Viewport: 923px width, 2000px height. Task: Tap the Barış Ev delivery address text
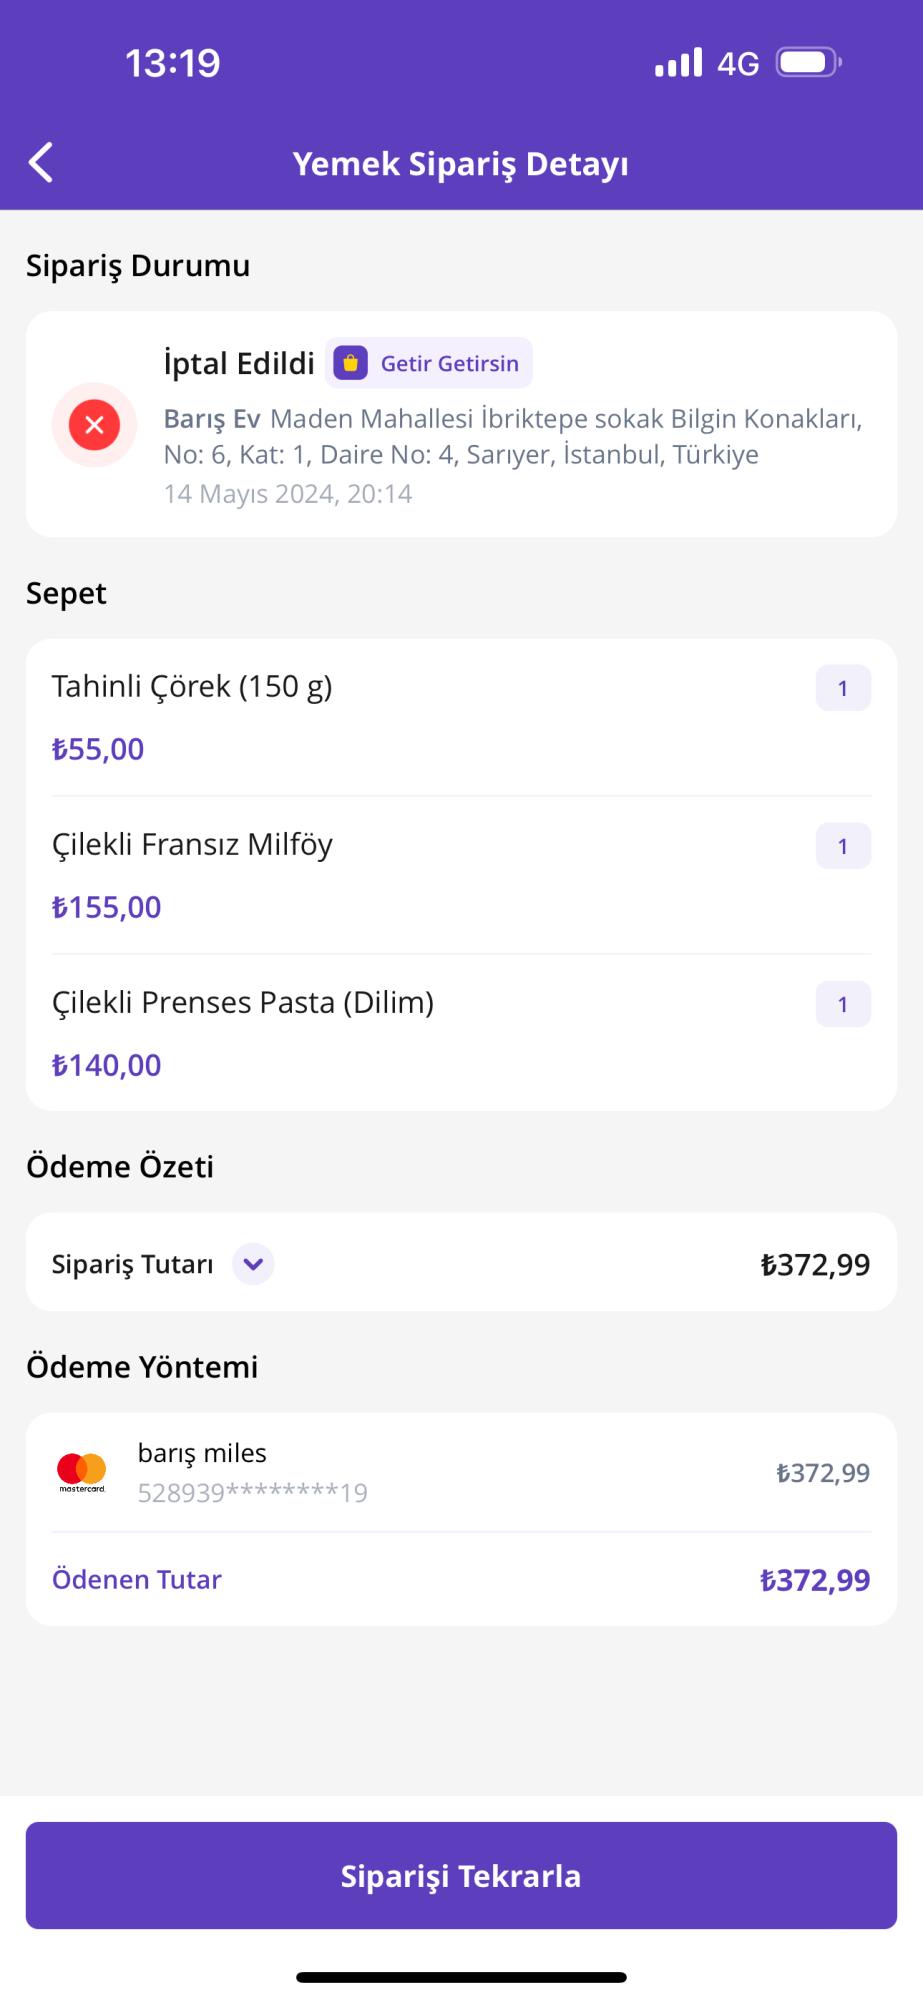click(x=512, y=436)
